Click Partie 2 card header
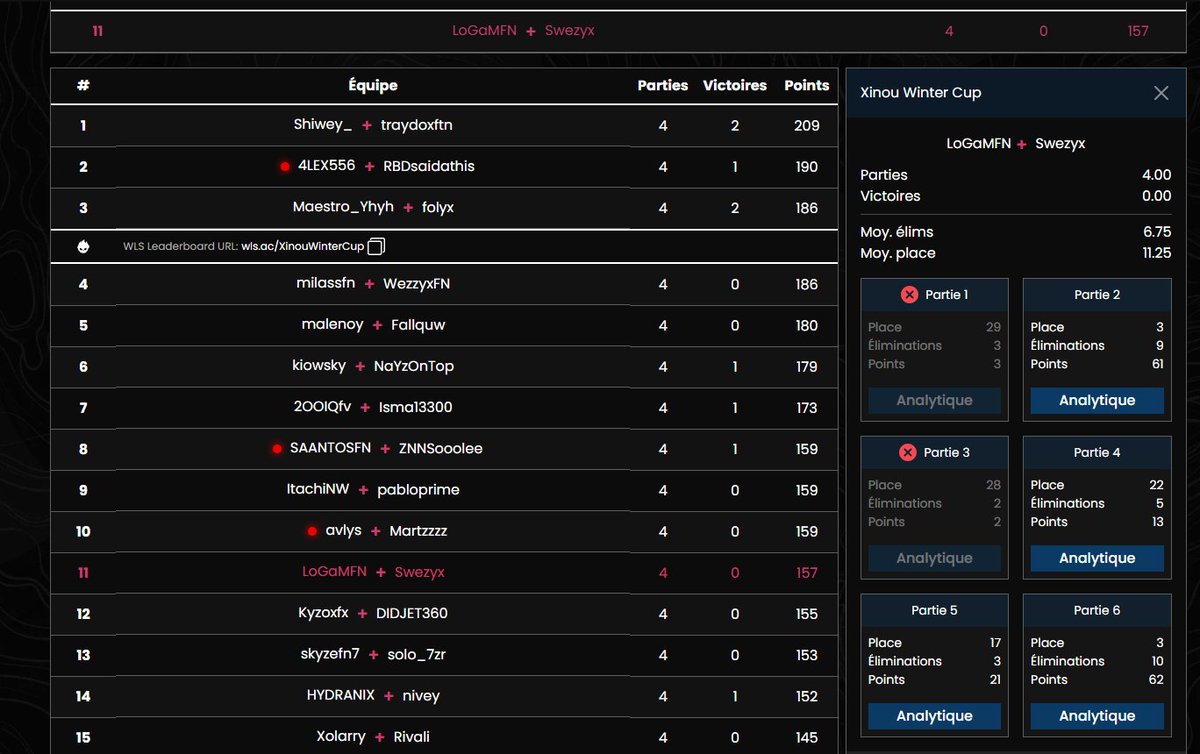This screenshot has width=1200, height=754. click(x=1097, y=295)
